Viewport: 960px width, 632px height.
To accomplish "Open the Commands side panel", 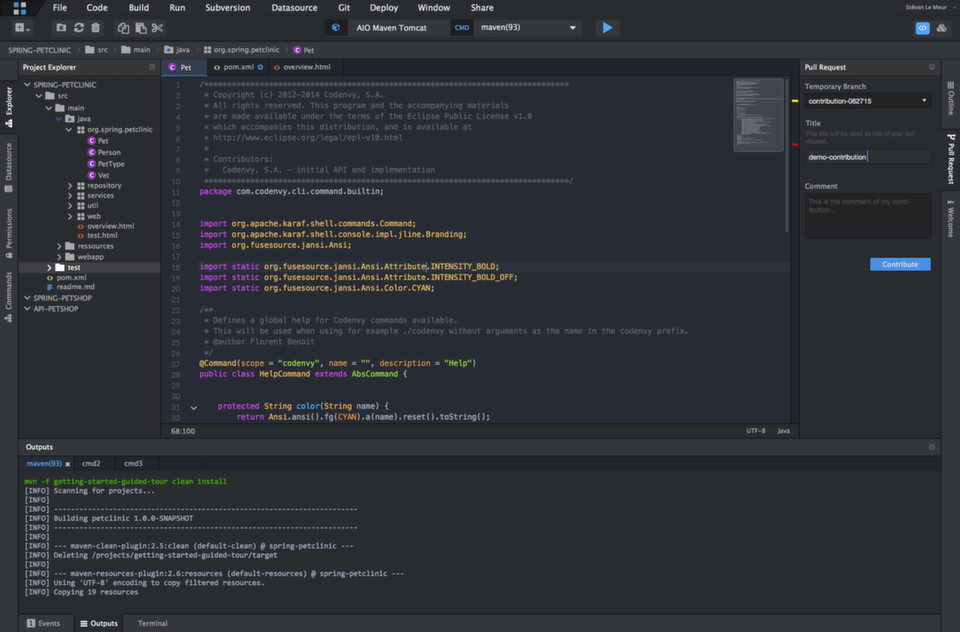I will [x=9, y=297].
